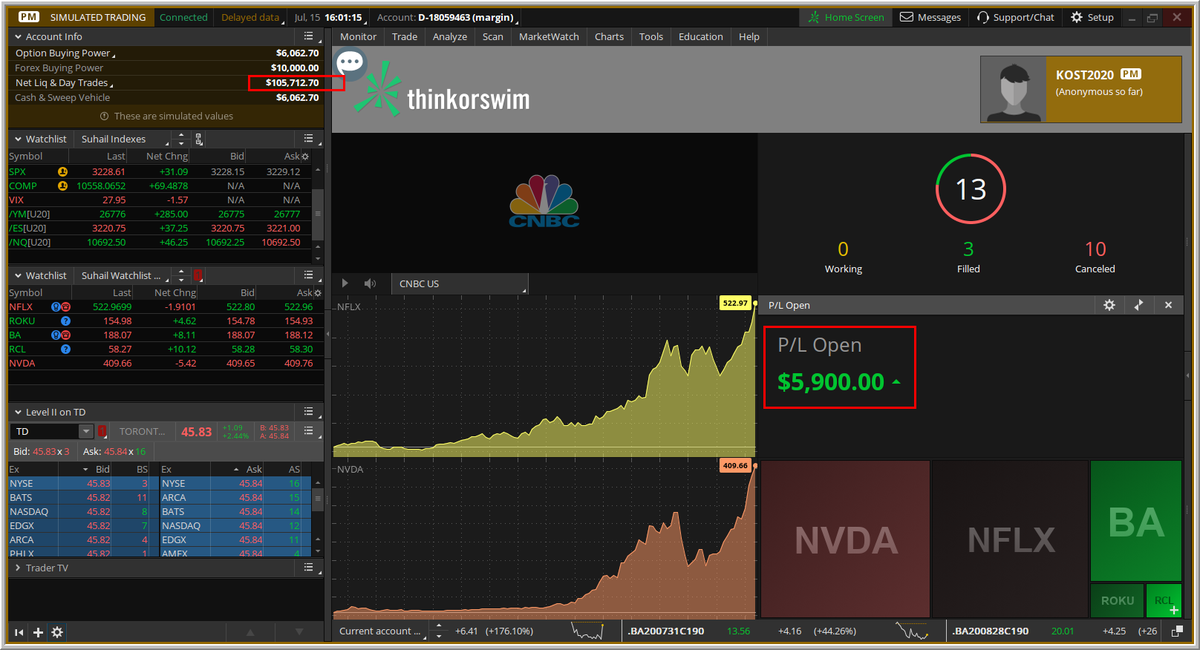Click the SPX yellow info badge

62,172
